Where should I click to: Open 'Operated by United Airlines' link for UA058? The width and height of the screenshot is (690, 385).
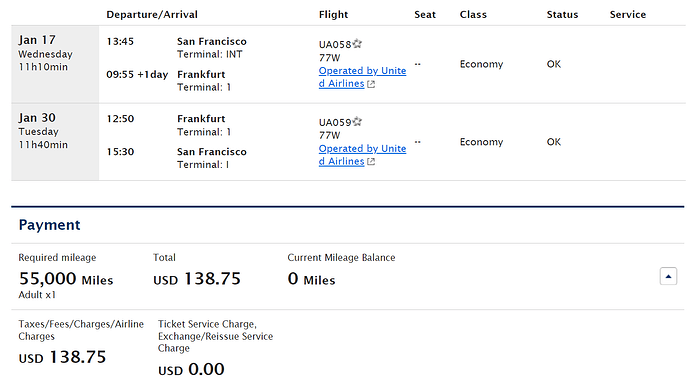362,77
